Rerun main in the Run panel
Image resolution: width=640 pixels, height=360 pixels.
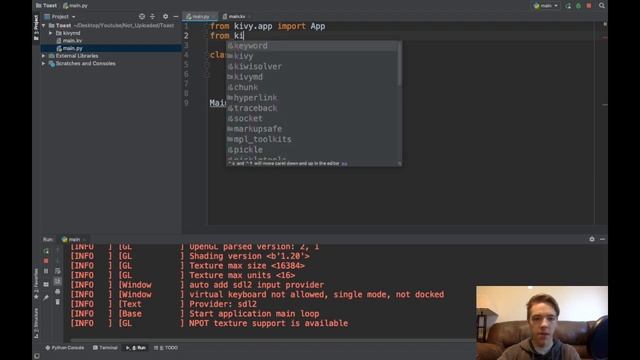[46, 251]
